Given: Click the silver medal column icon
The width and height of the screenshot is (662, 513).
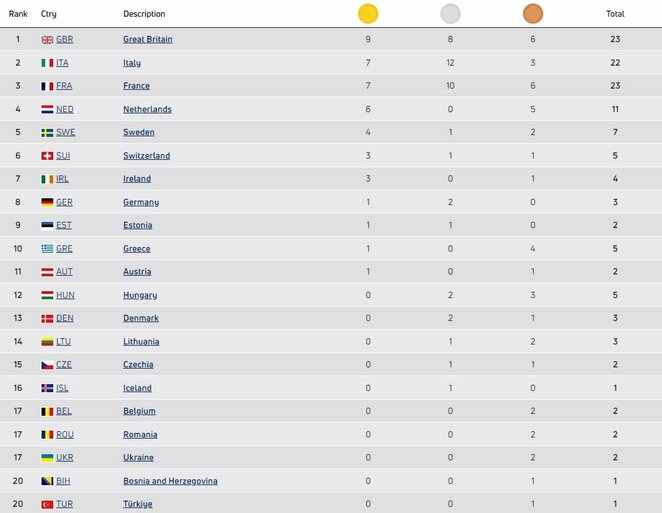Looking at the screenshot, I should pyautogui.click(x=451, y=14).
